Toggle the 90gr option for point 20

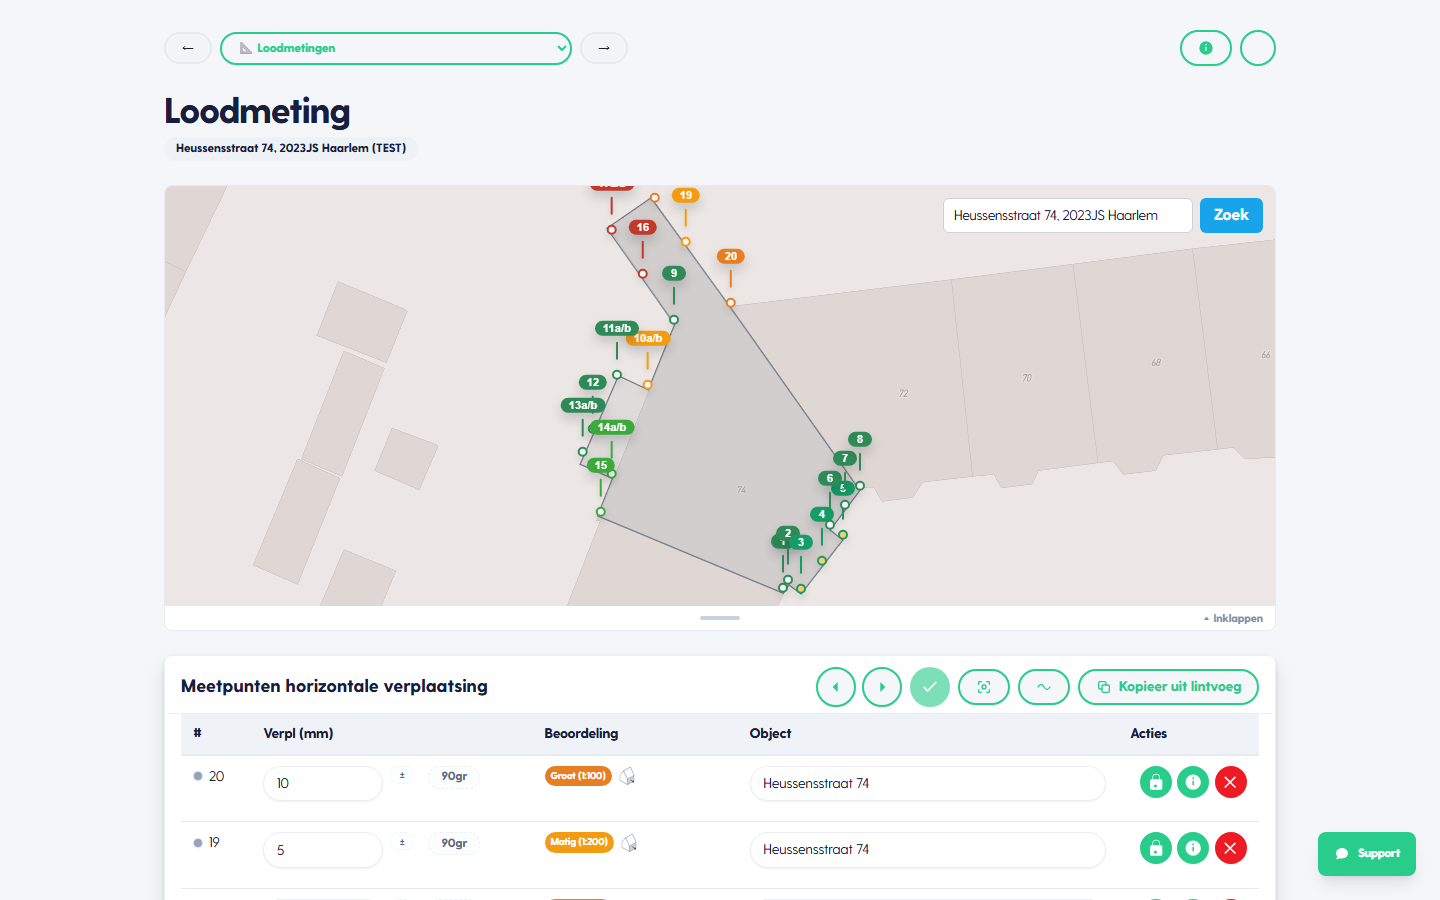point(454,776)
